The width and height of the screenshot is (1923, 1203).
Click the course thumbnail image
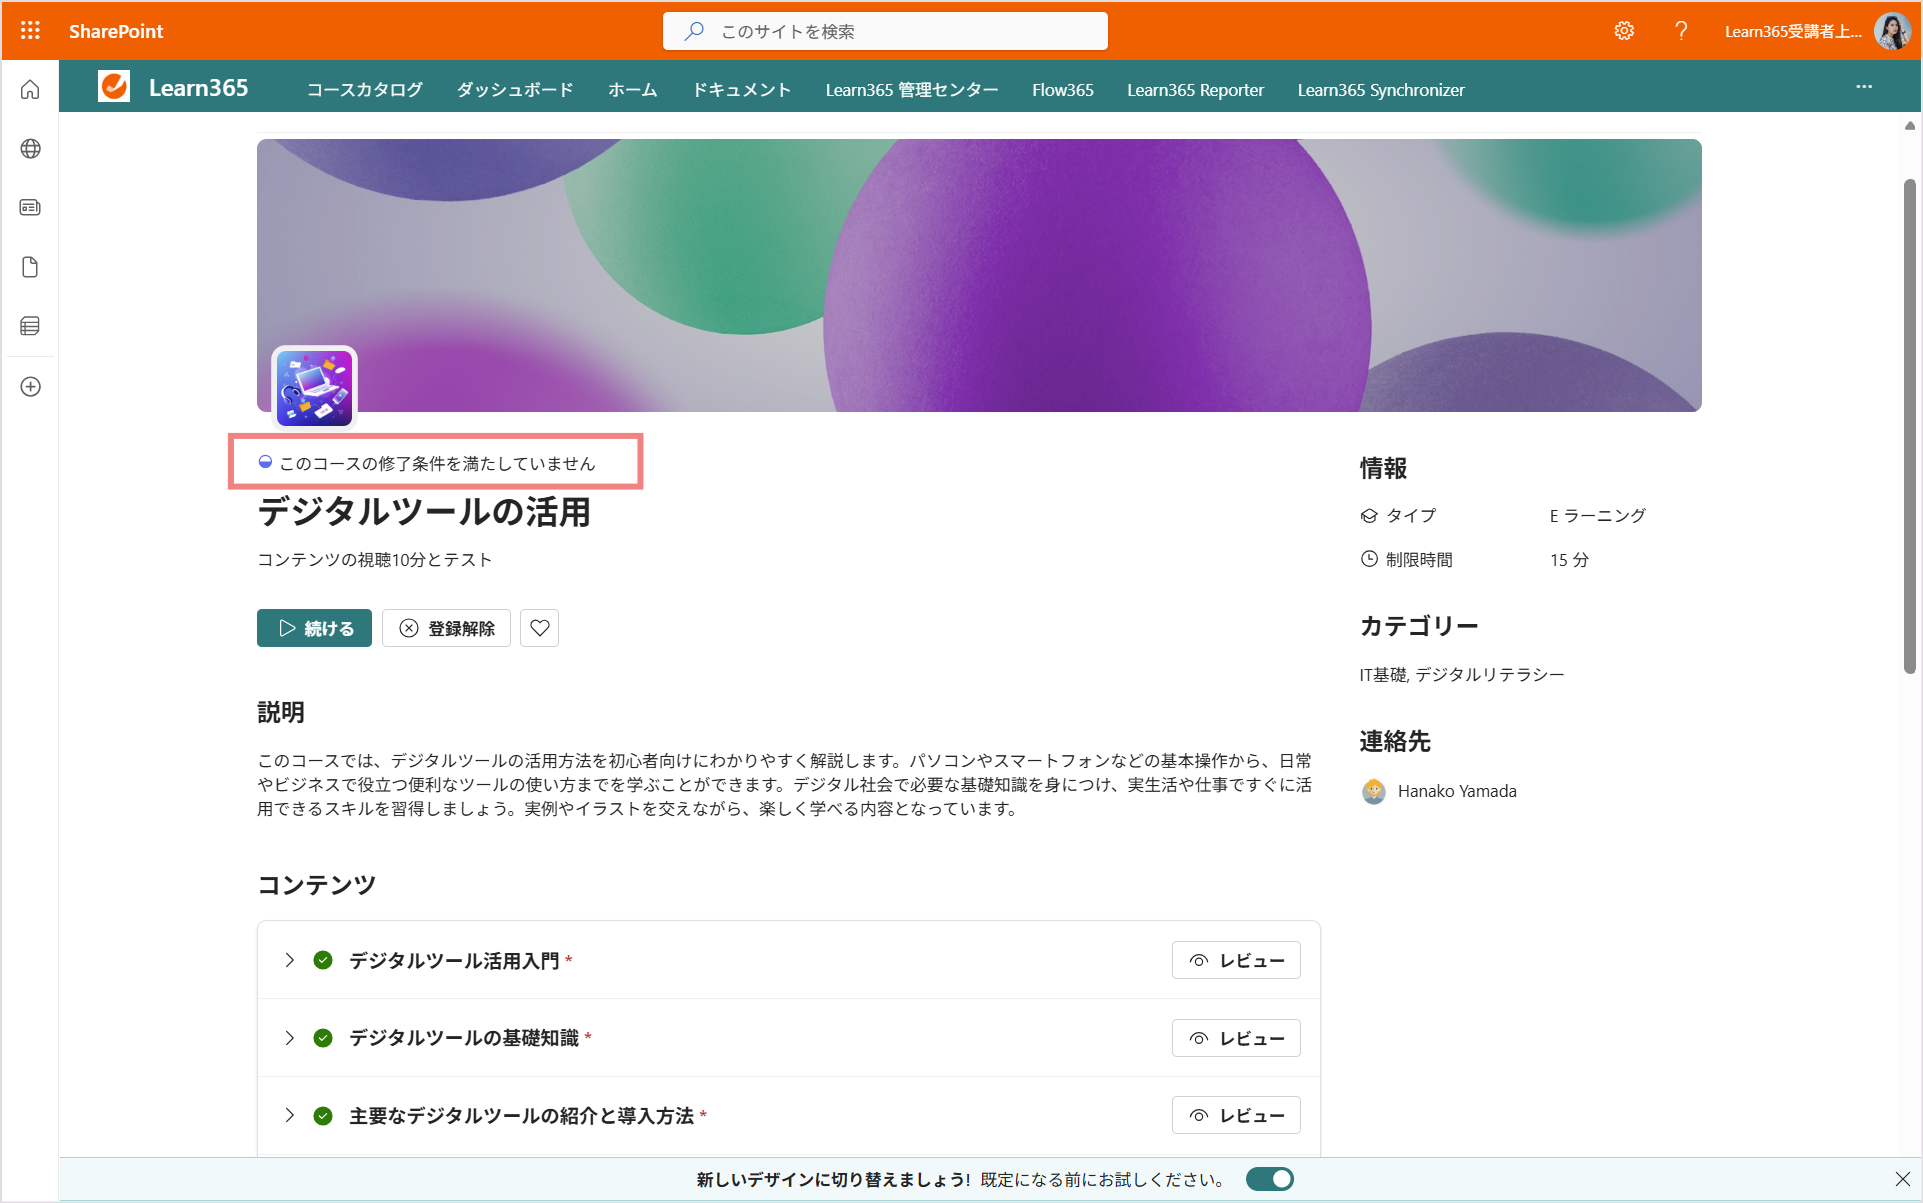(314, 388)
